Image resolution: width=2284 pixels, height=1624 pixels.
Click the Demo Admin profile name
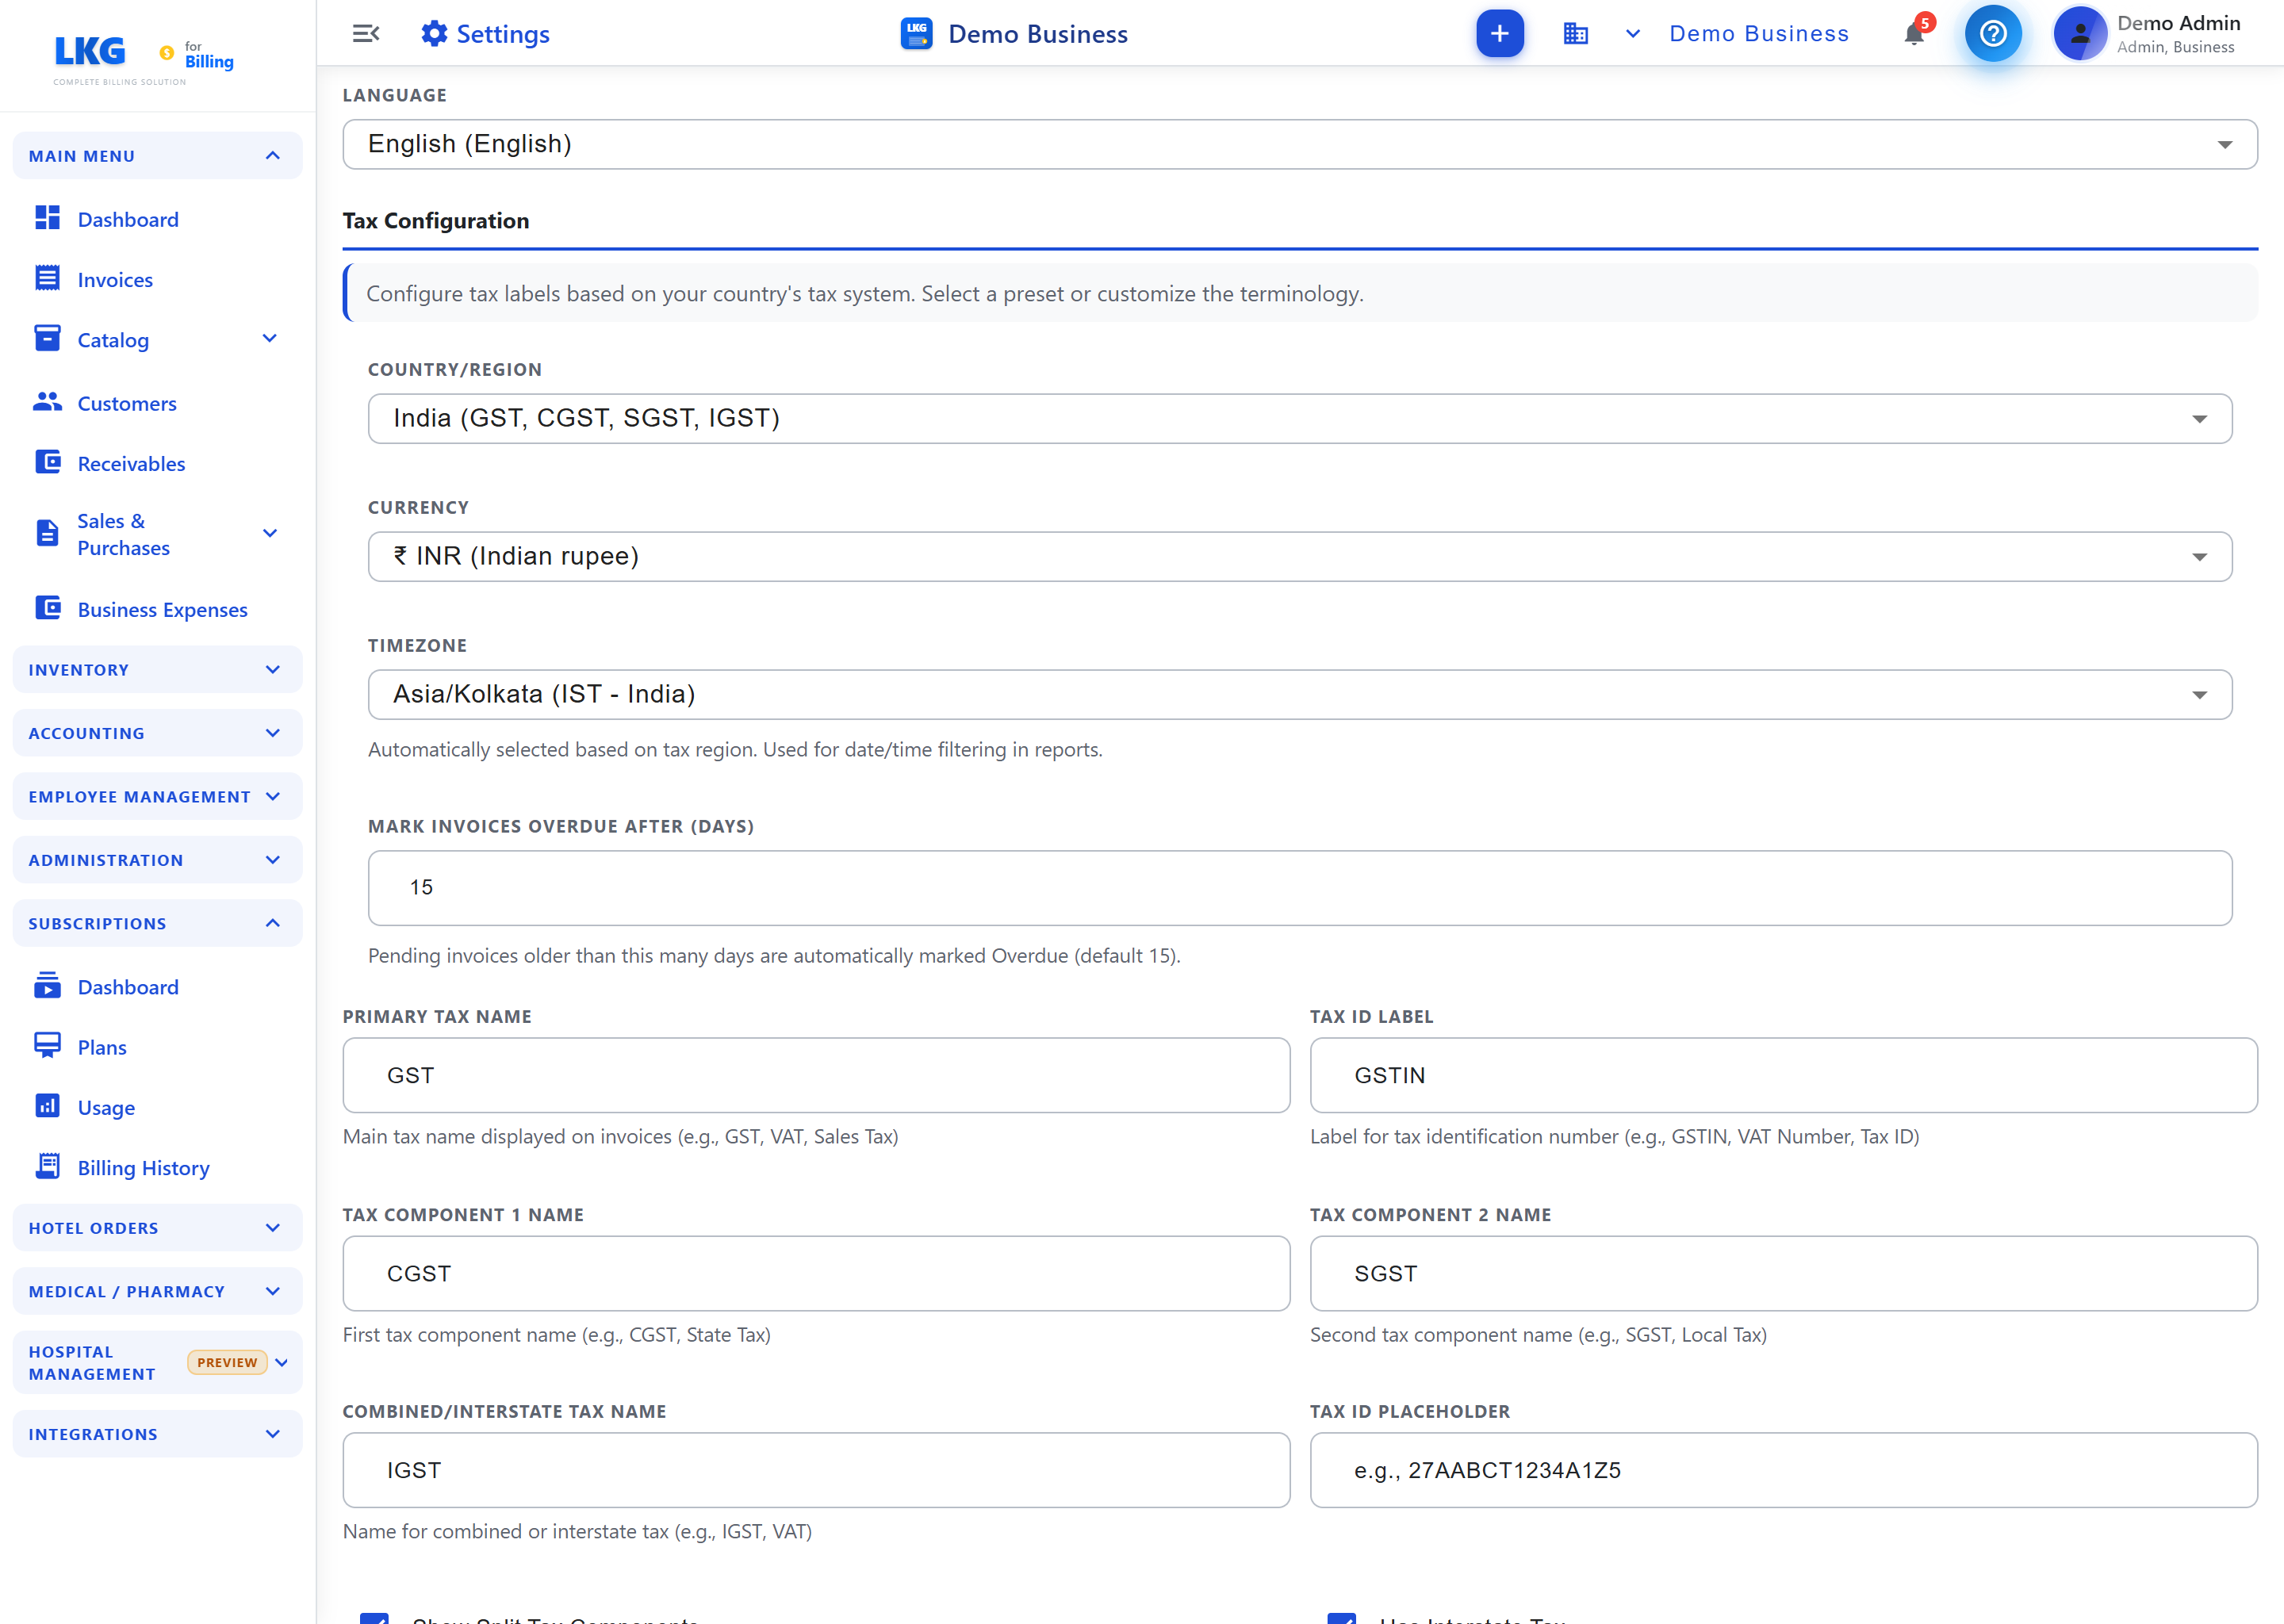[x=2178, y=23]
